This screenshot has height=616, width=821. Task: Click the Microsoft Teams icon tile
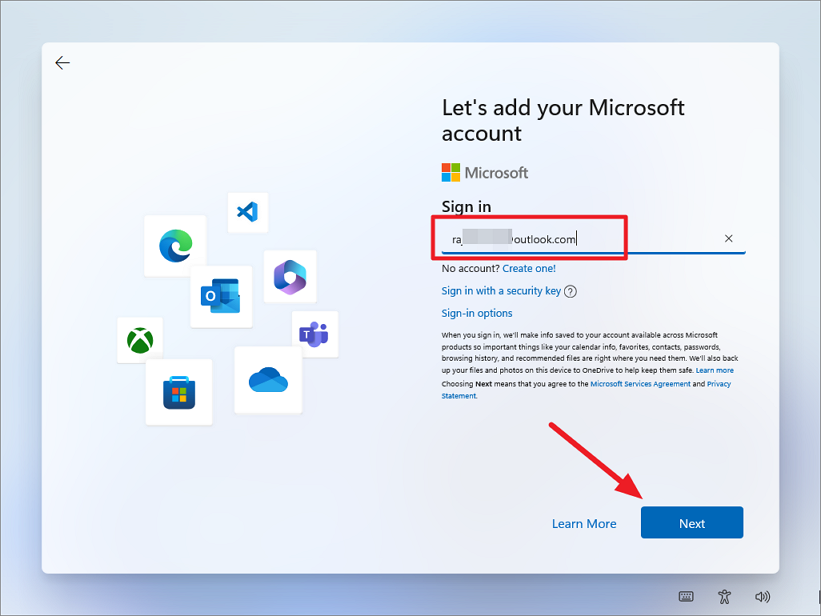[315, 334]
